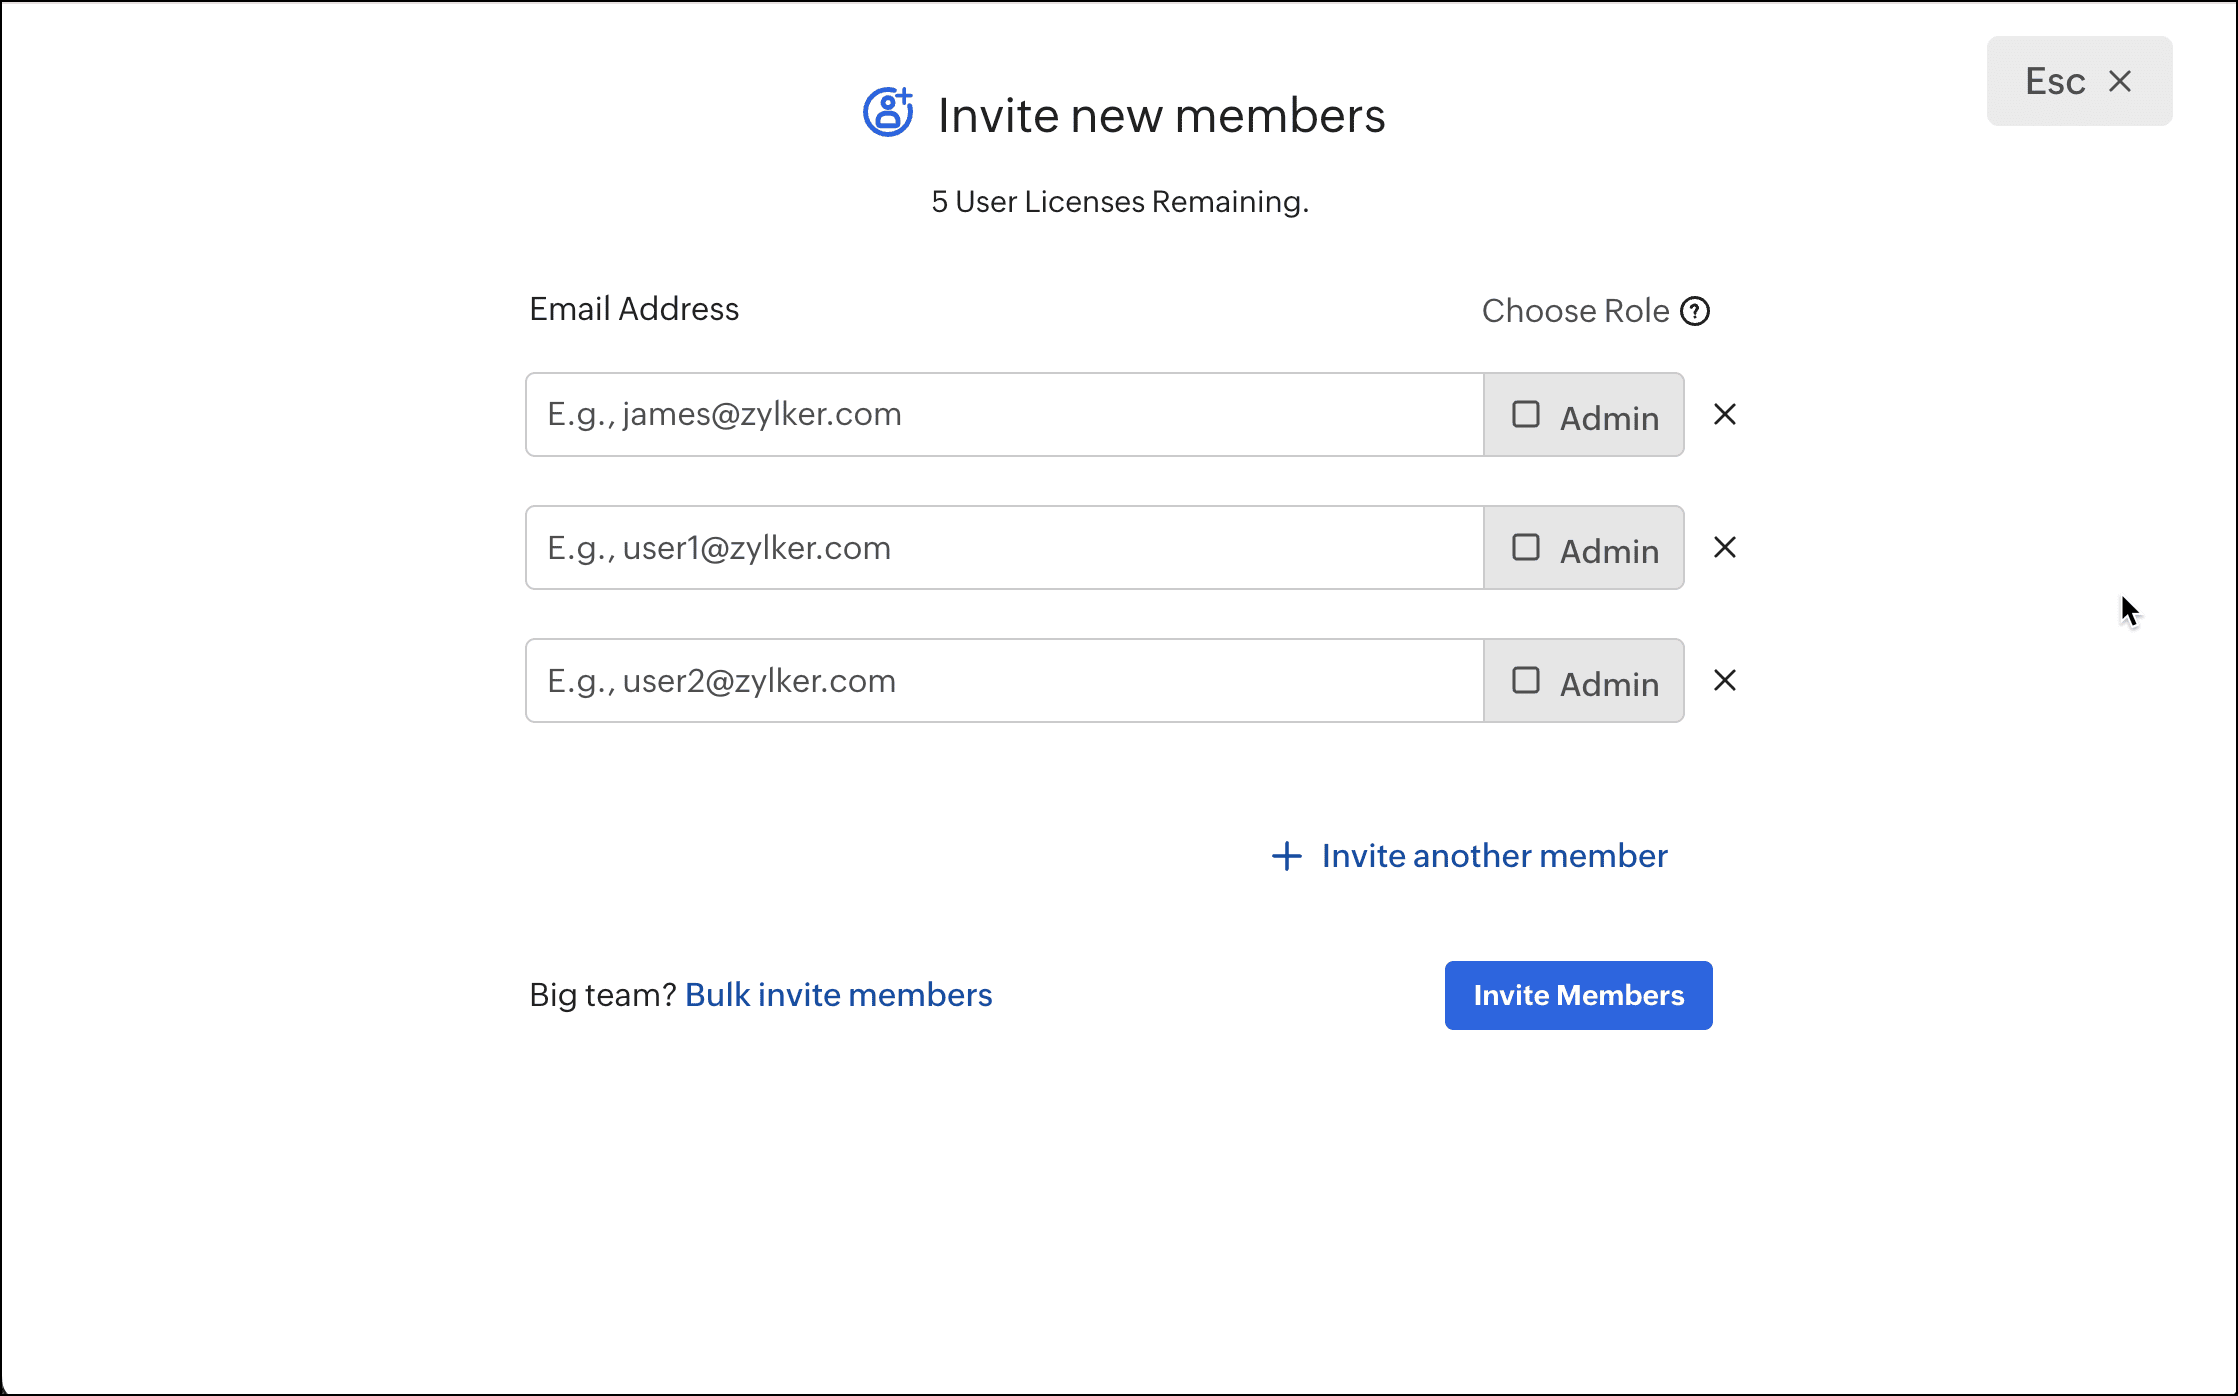
Task: Close the dialog with the Esc button
Action: [2078, 81]
